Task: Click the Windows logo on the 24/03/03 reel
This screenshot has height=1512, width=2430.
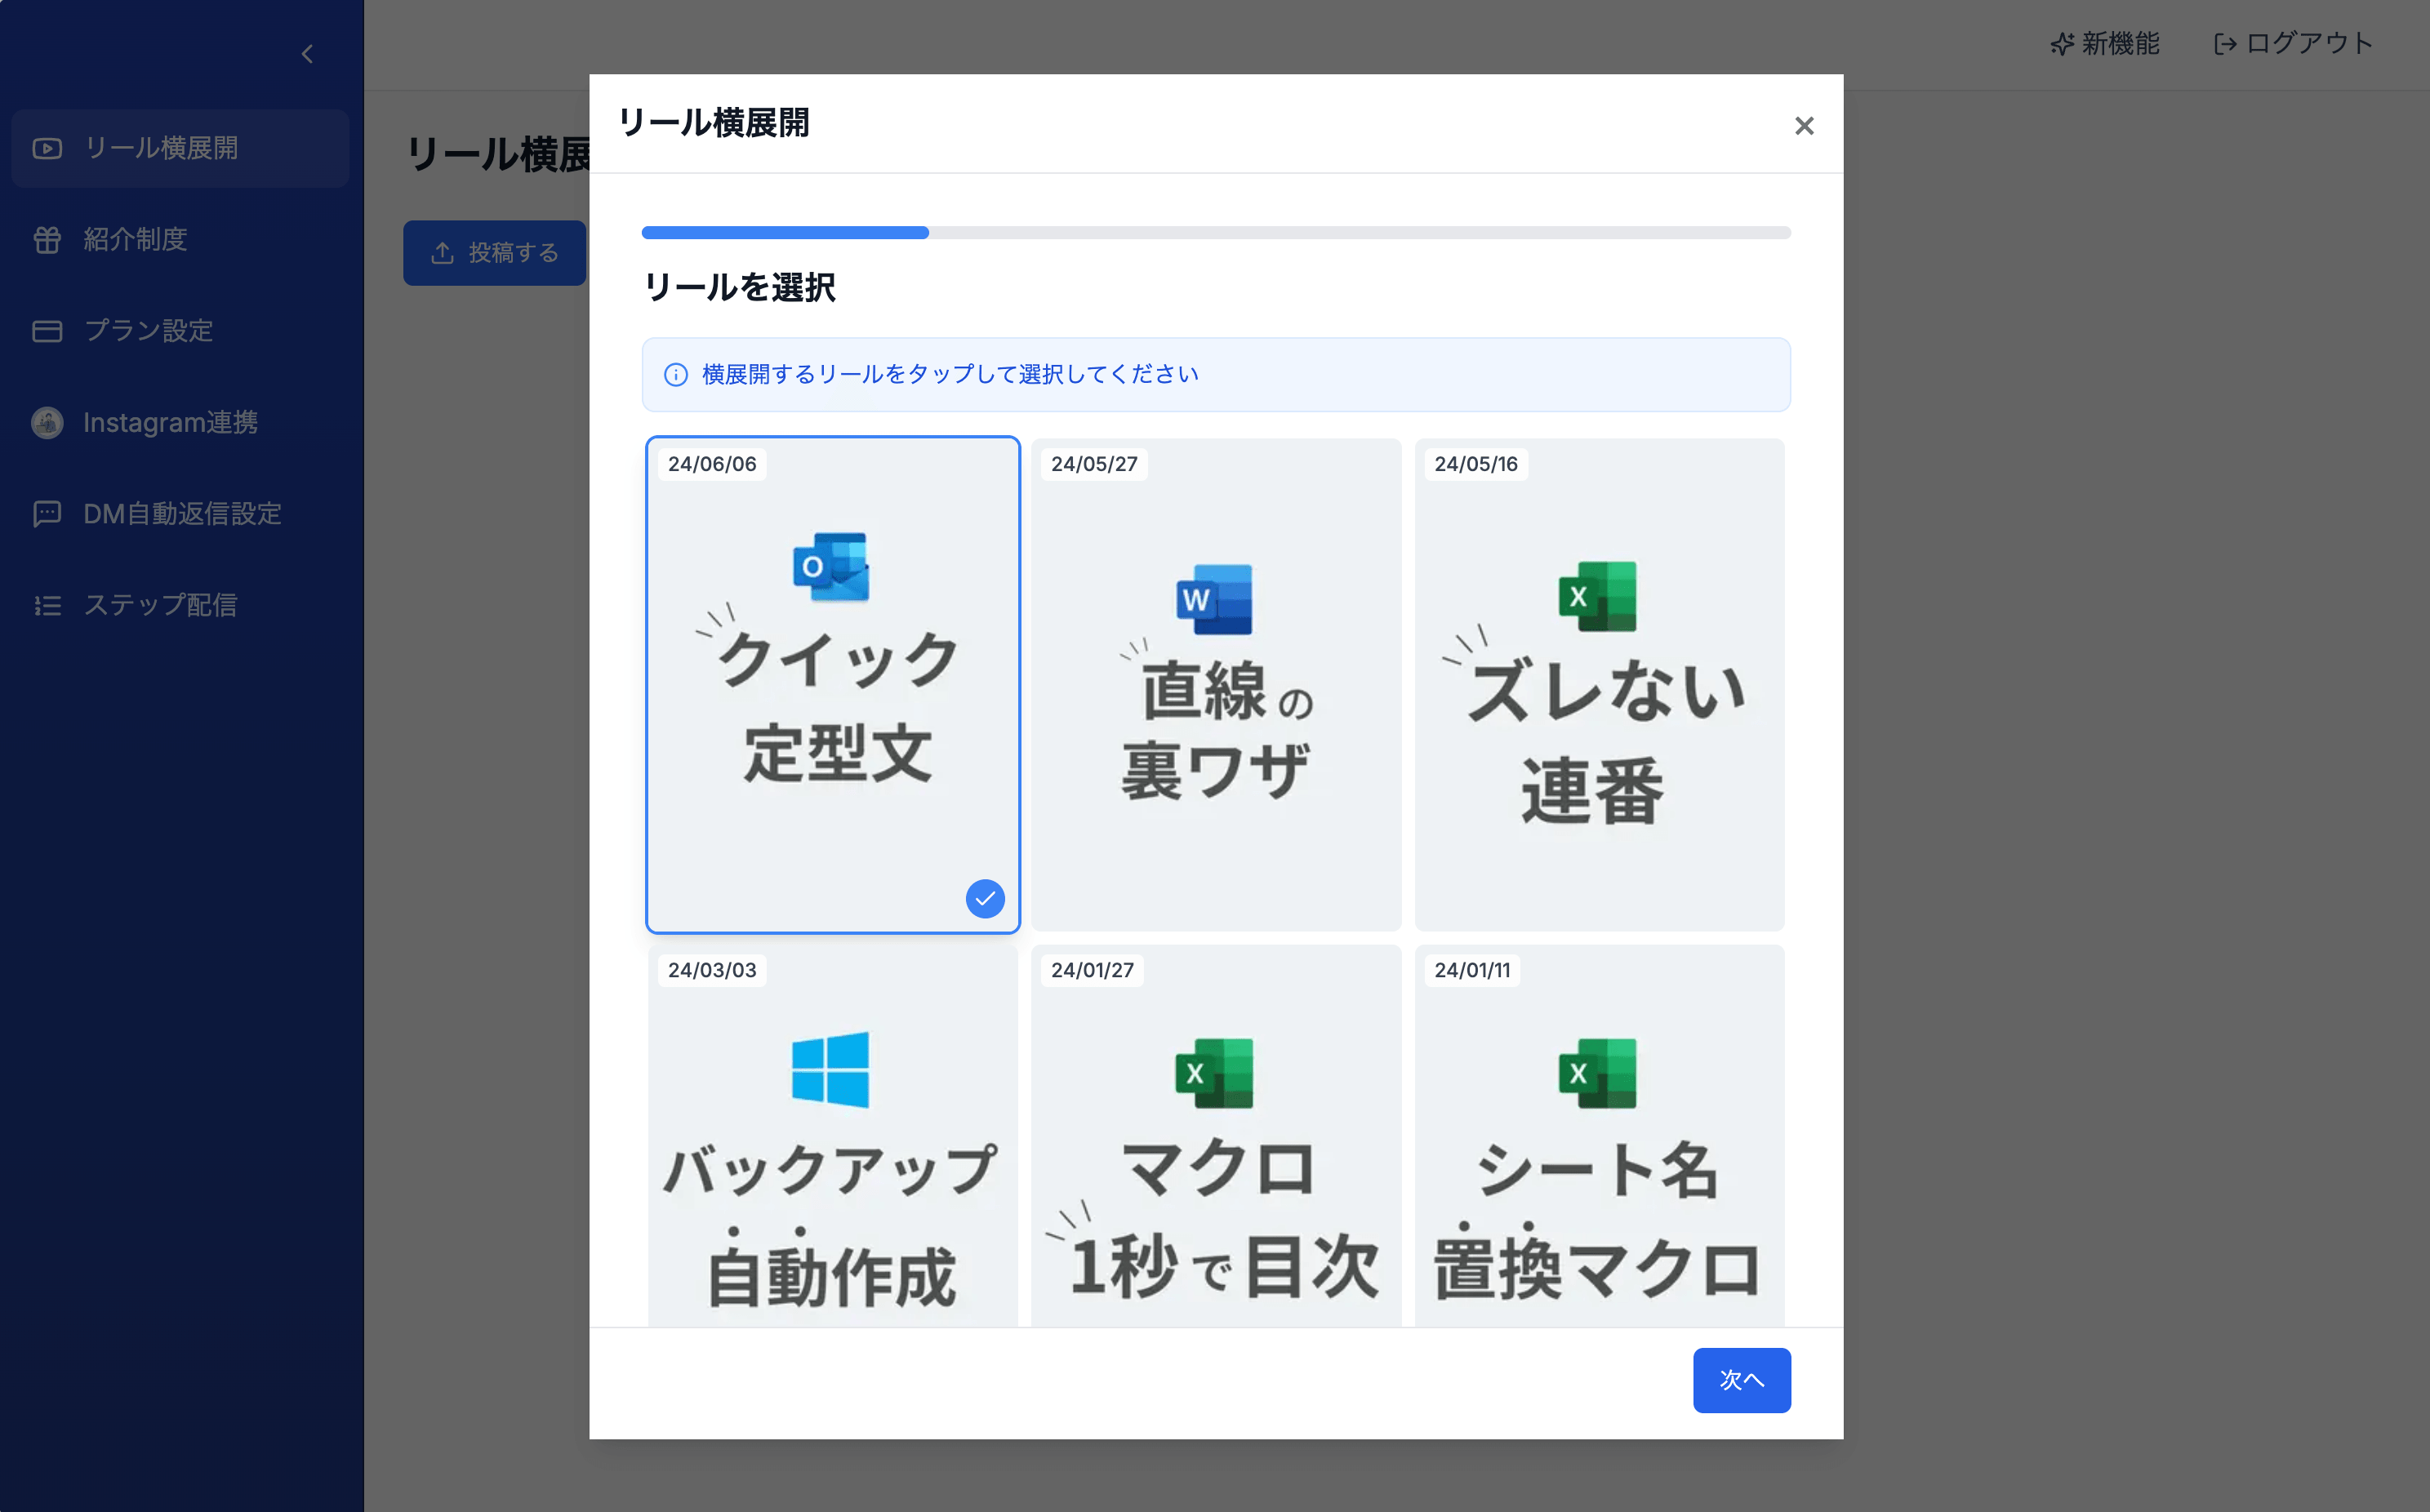Action: (x=830, y=1070)
